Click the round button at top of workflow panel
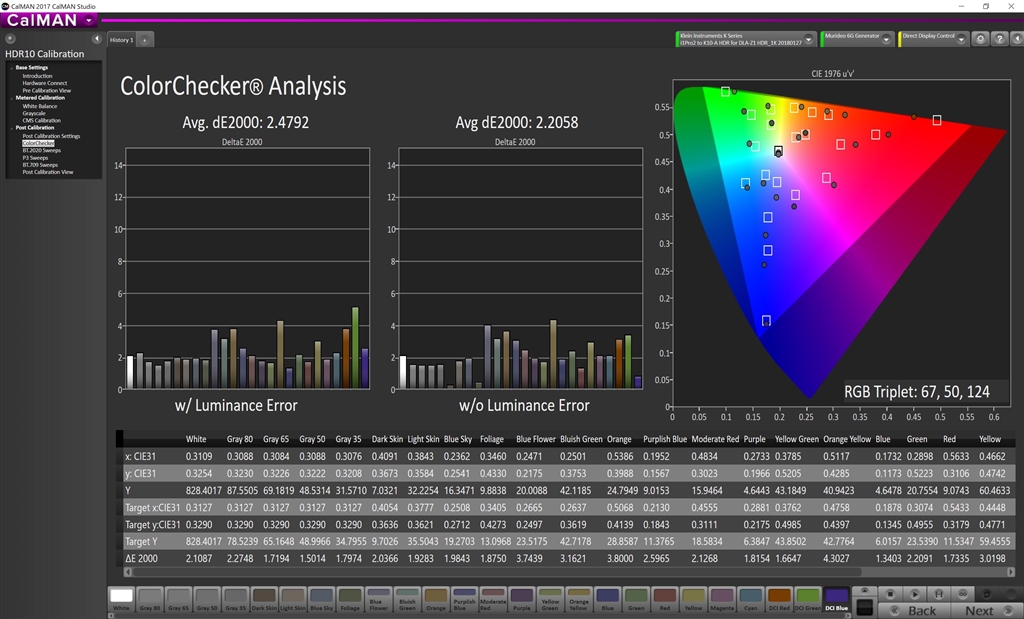This screenshot has width=1024, height=619. (10, 39)
